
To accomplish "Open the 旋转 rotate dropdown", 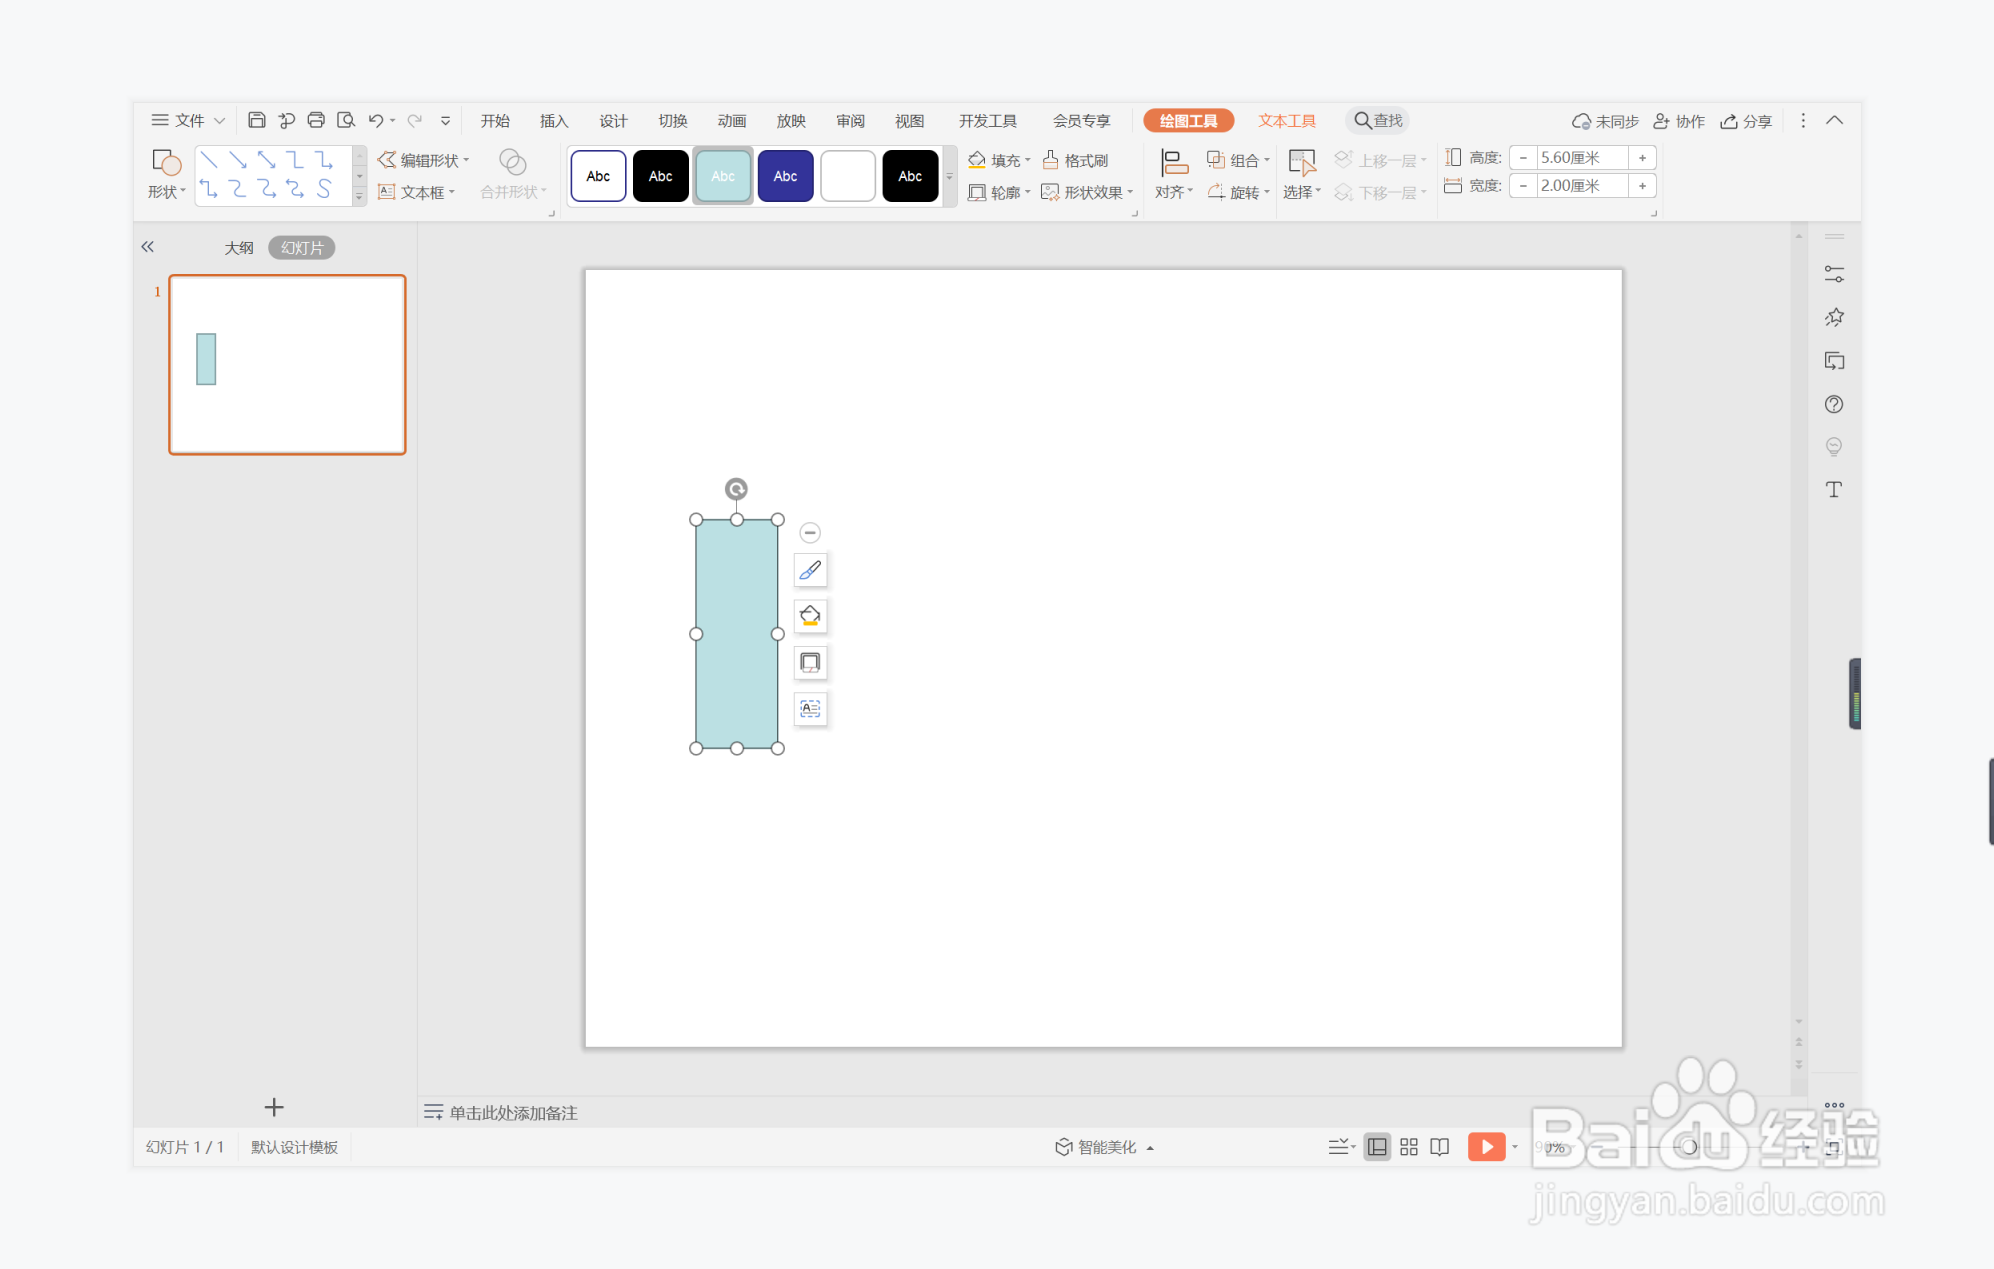I will tap(1239, 192).
